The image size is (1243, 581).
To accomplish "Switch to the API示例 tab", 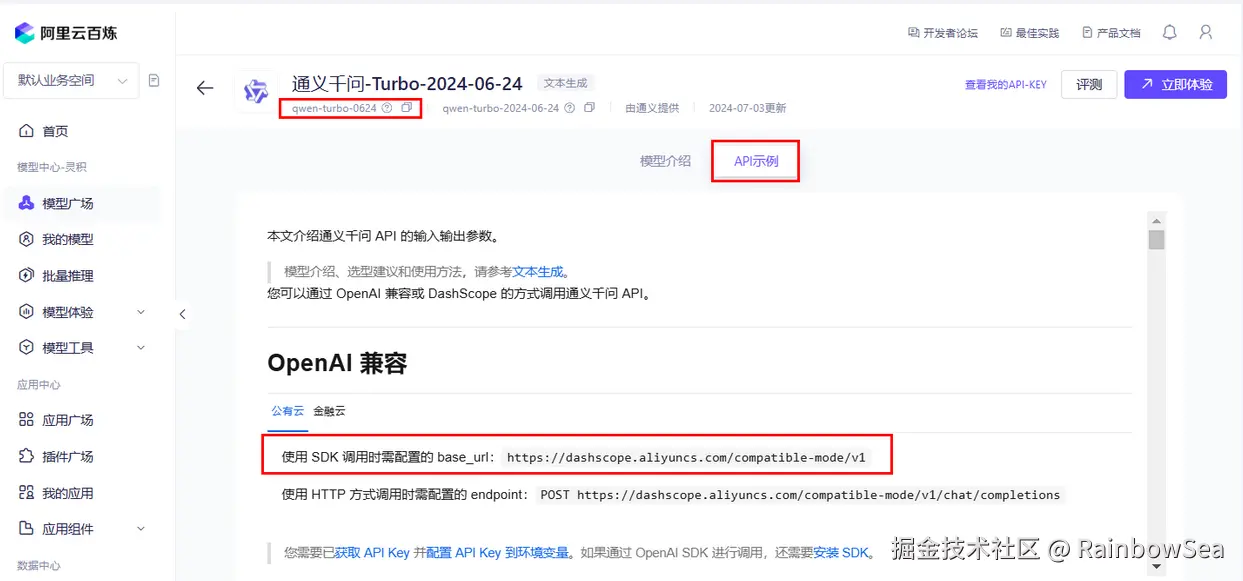I will click(756, 161).
